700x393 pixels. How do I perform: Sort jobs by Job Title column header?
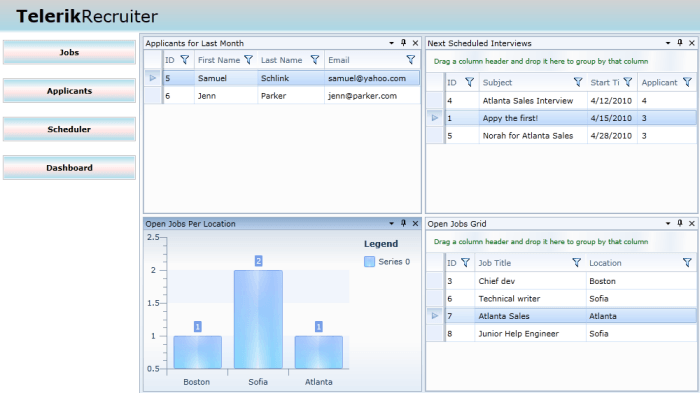(x=495, y=263)
